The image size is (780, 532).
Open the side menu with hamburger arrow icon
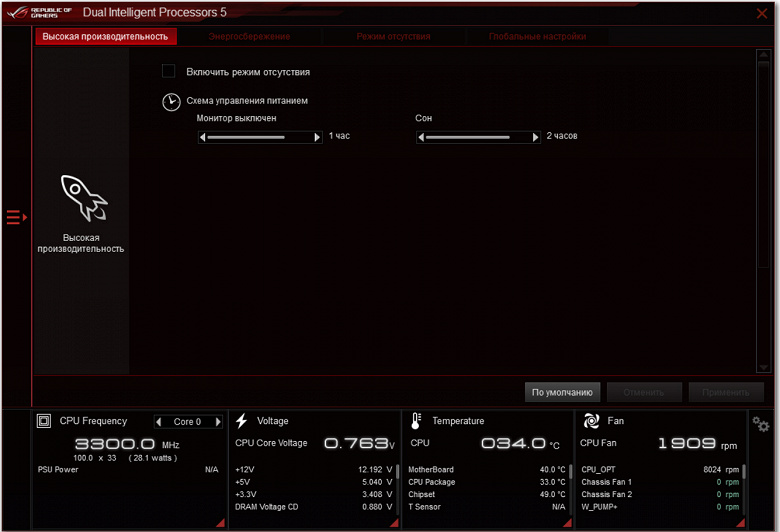tap(16, 217)
